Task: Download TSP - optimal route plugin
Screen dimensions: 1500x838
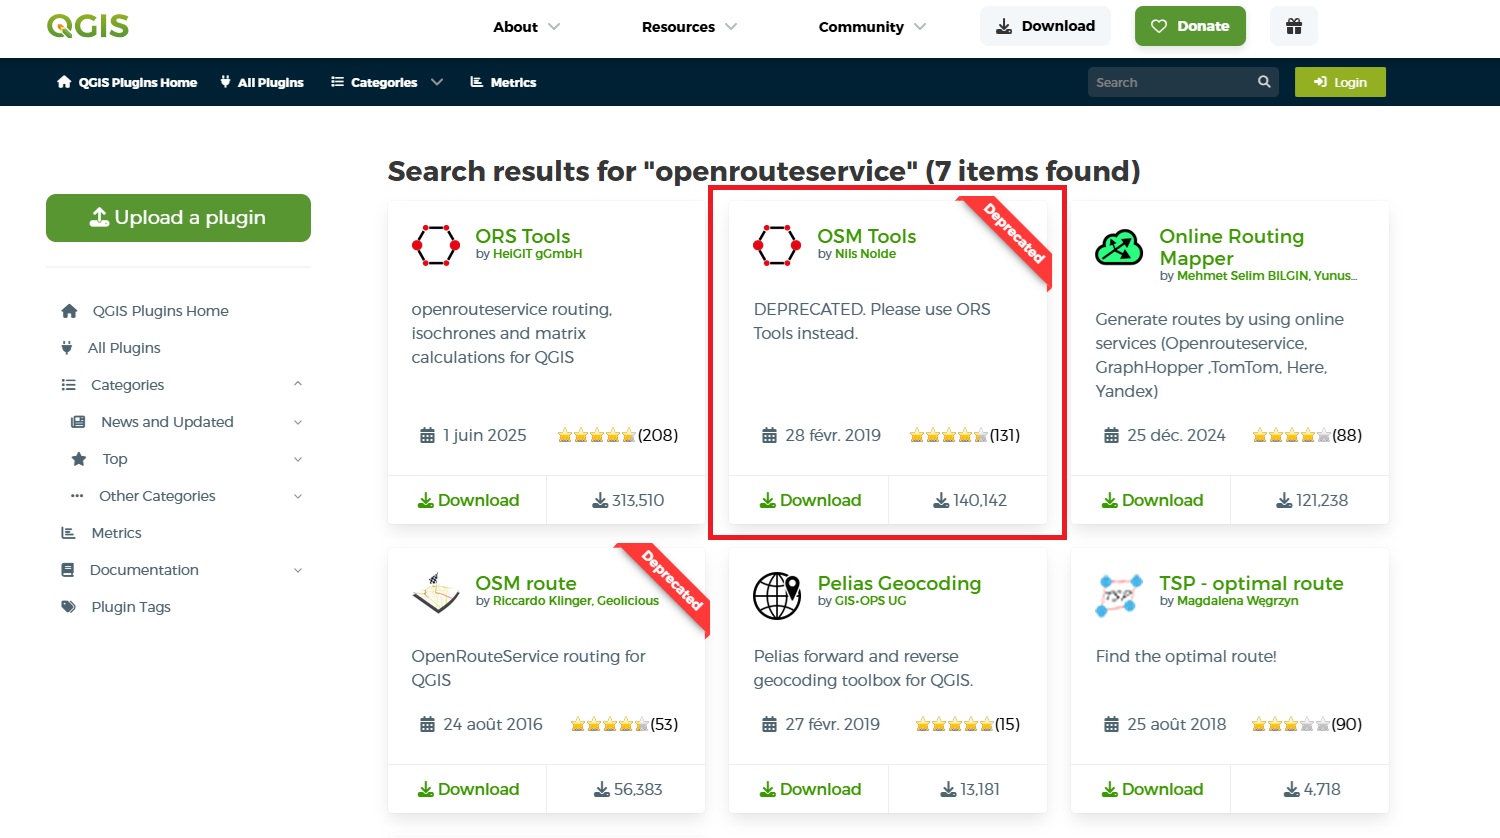Action: [x=1152, y=789]
